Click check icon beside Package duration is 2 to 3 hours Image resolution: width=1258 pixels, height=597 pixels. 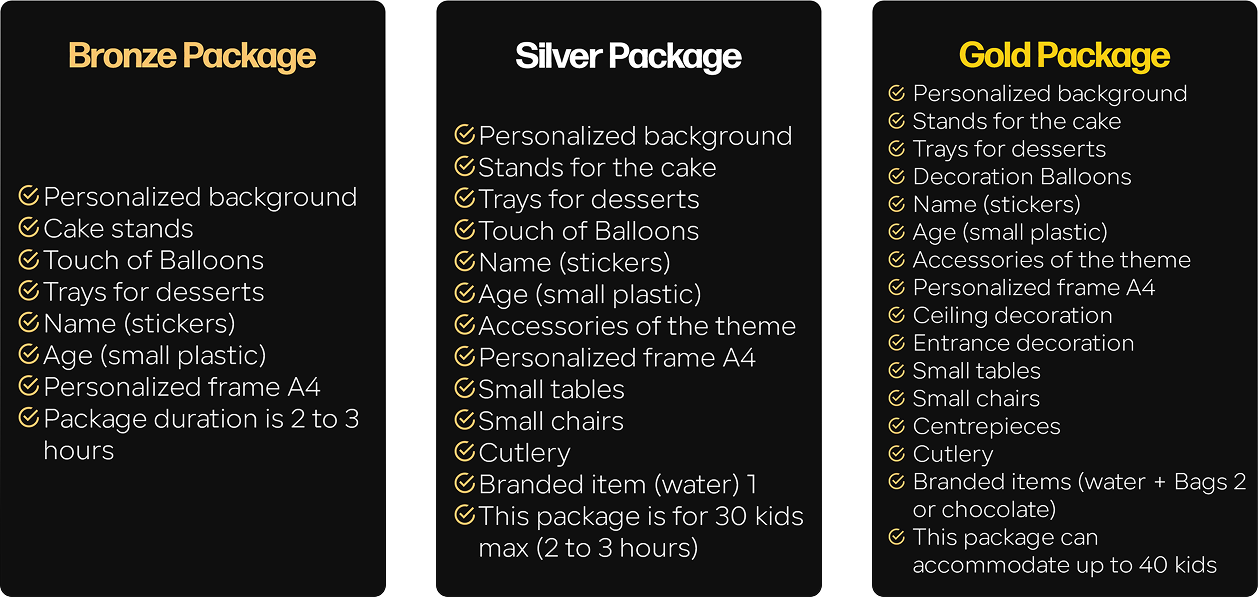[x=28, y=418]
